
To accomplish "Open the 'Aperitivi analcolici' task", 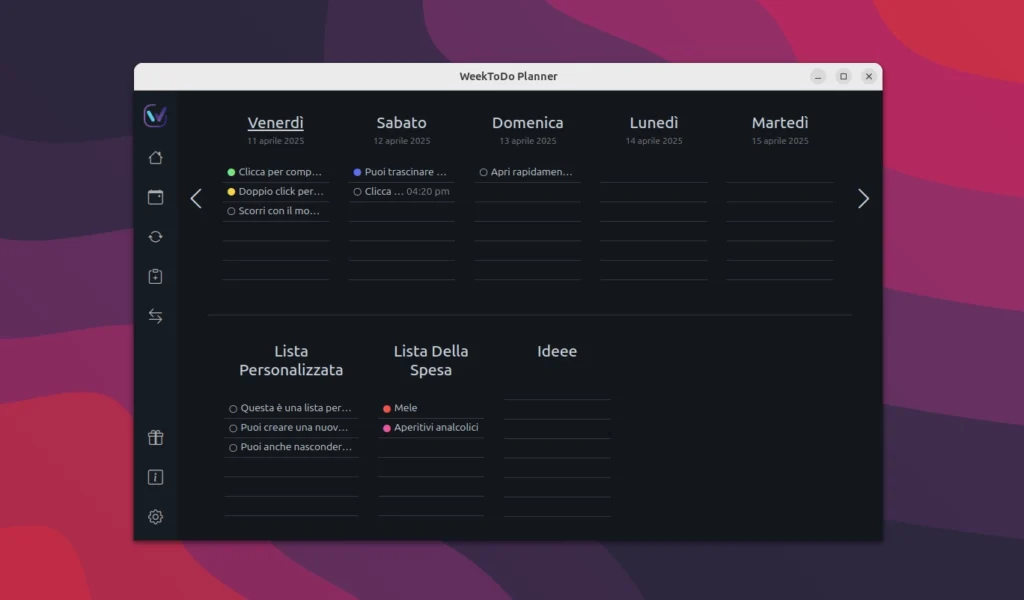I will [436, 428].
